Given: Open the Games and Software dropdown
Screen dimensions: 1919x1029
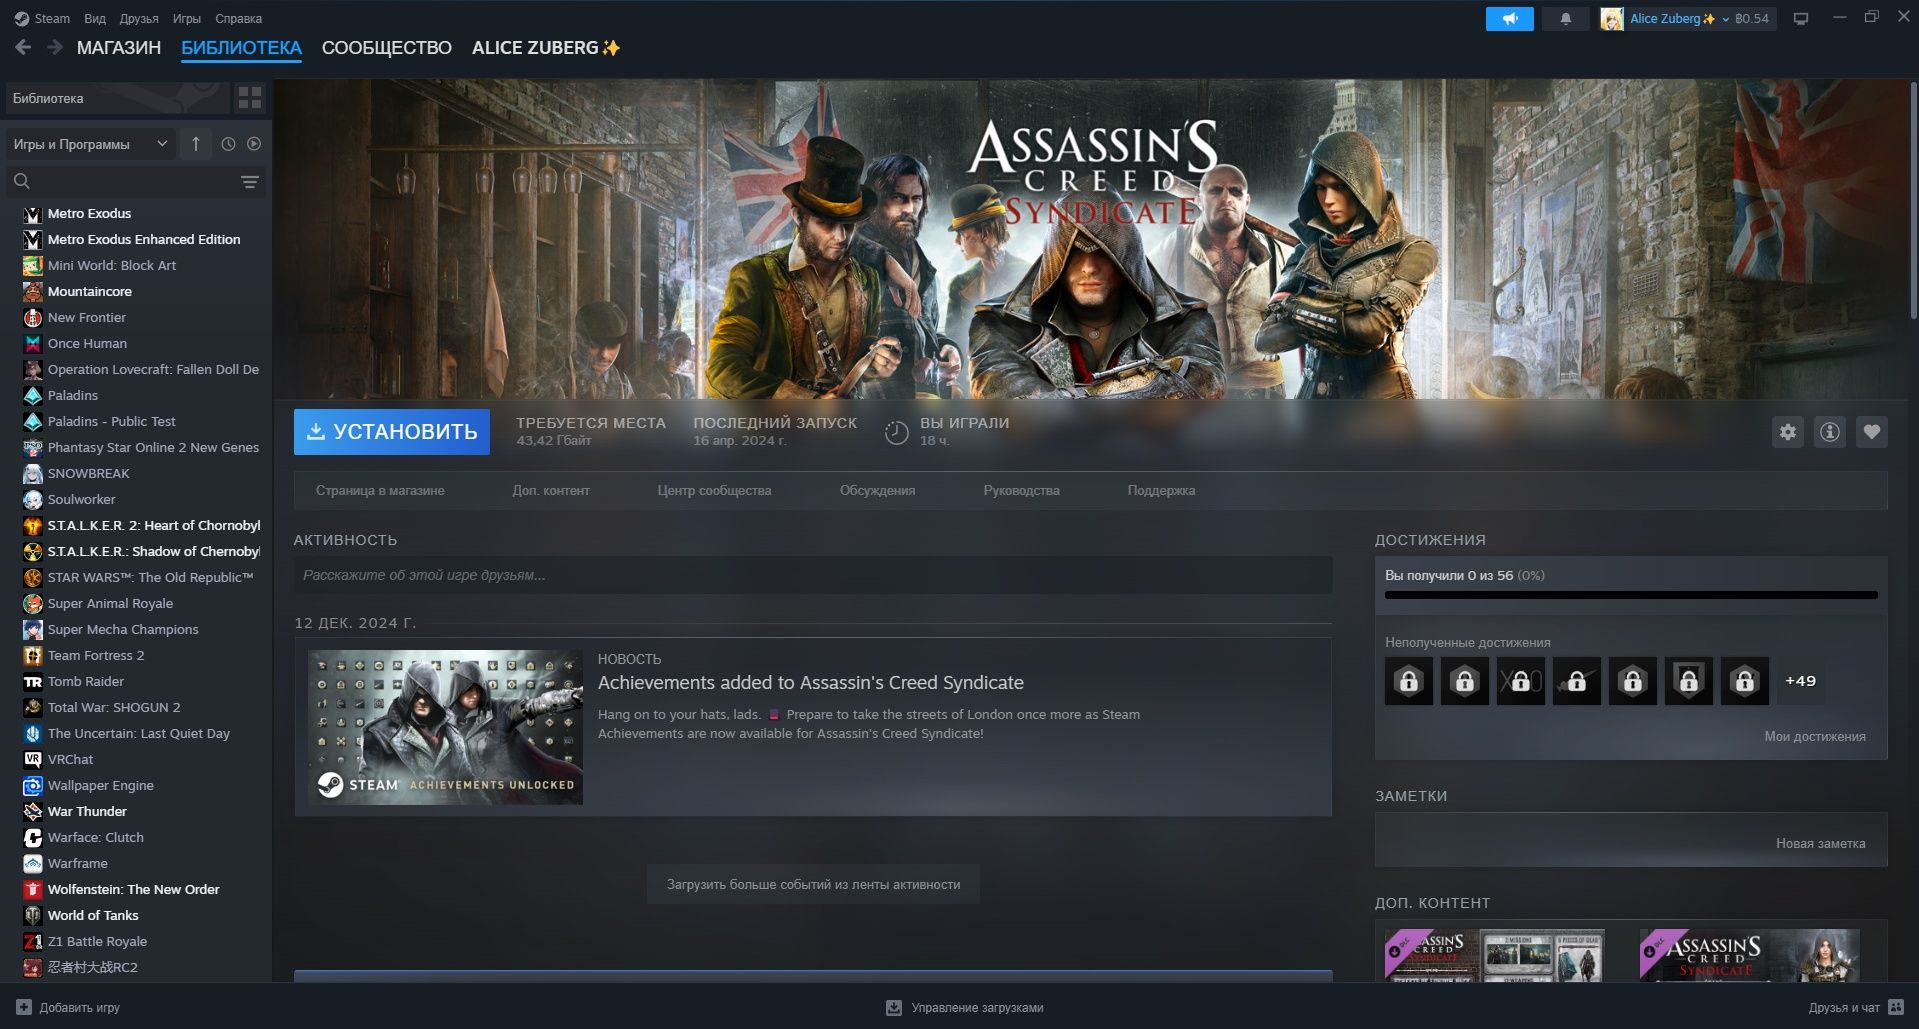Looking at the screenshot, I should click(91, 144).
